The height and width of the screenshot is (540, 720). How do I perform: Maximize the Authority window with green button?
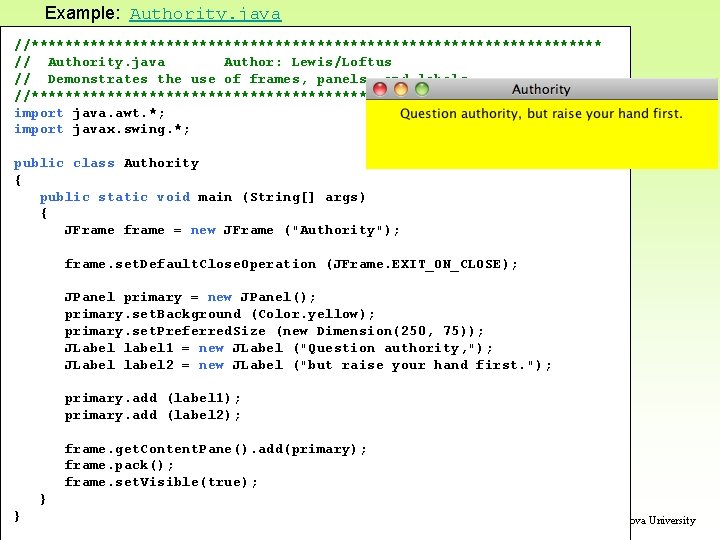pyautogui.click(x=422, y=89)
